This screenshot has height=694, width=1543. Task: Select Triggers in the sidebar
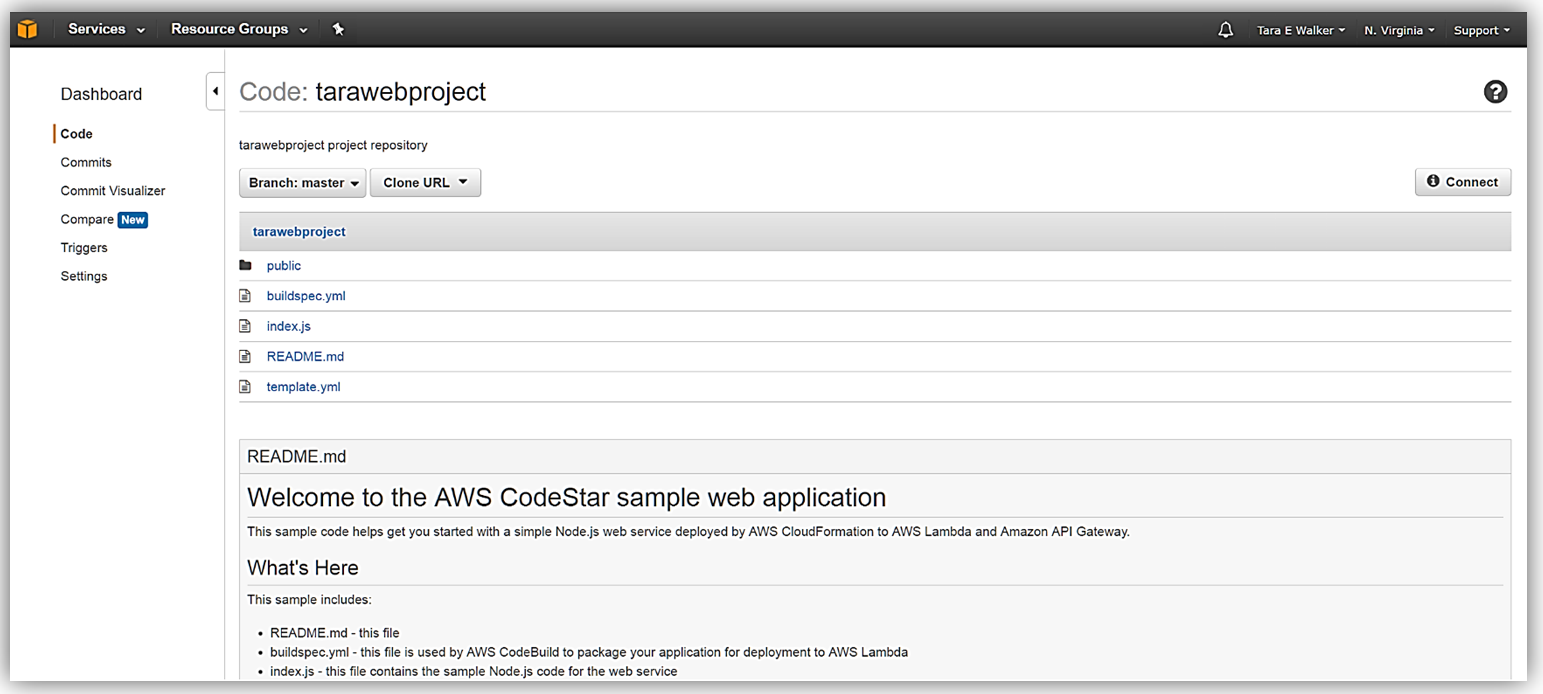point(84,248)
